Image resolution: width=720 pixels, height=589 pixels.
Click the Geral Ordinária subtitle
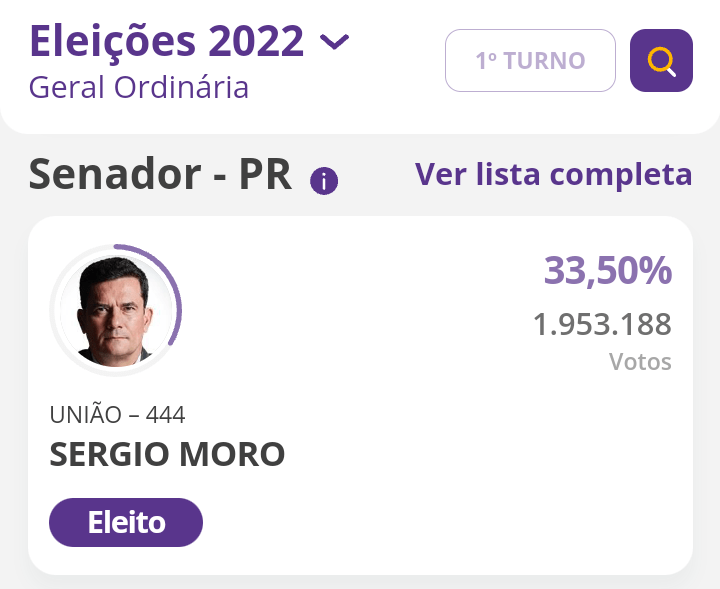[138, 87]
